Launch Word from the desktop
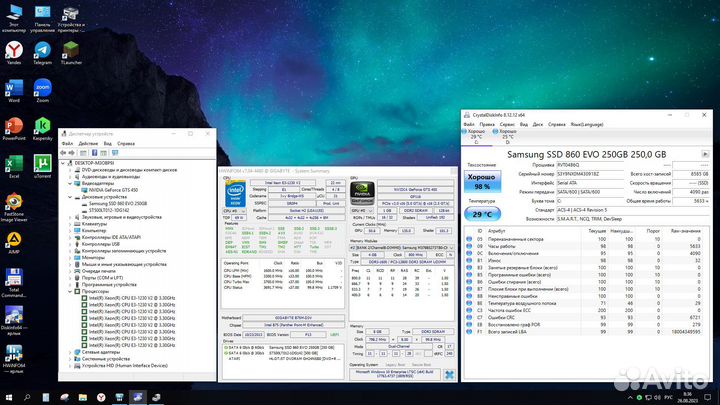The width and height of the screenshot is (720, 405). click(14, 90)
